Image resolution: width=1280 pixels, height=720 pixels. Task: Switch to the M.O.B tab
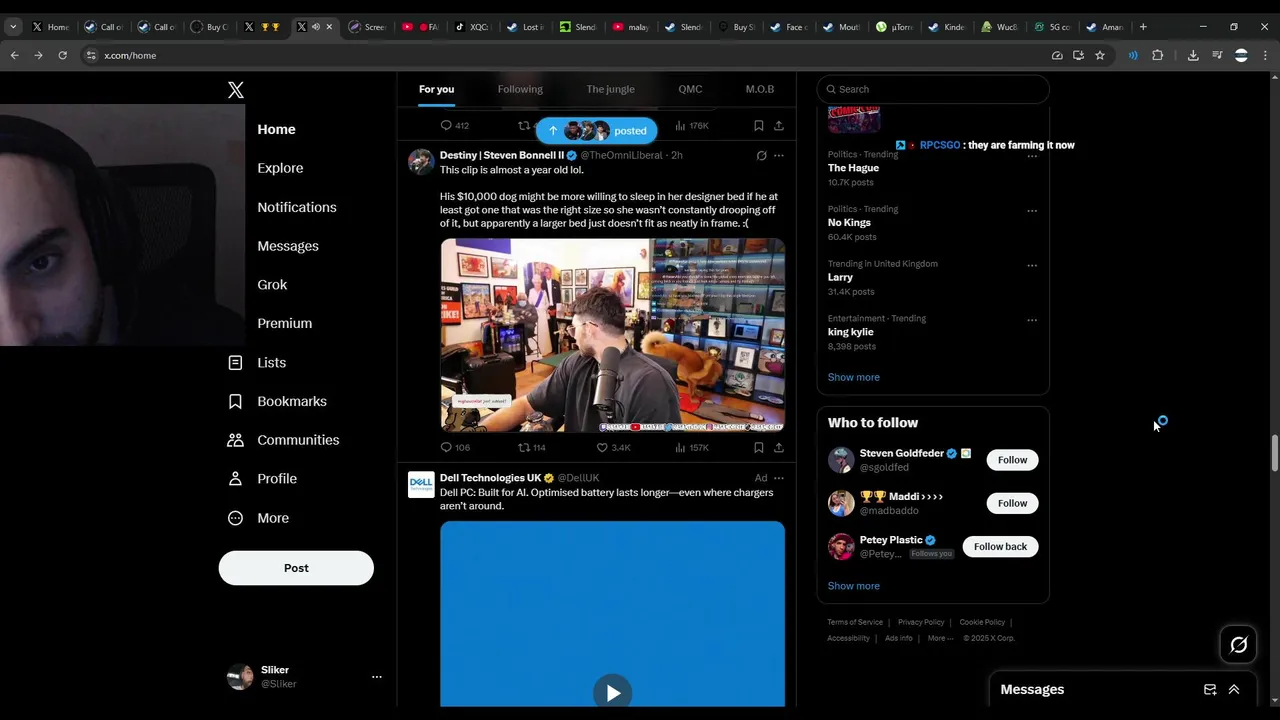pos(760,89)
